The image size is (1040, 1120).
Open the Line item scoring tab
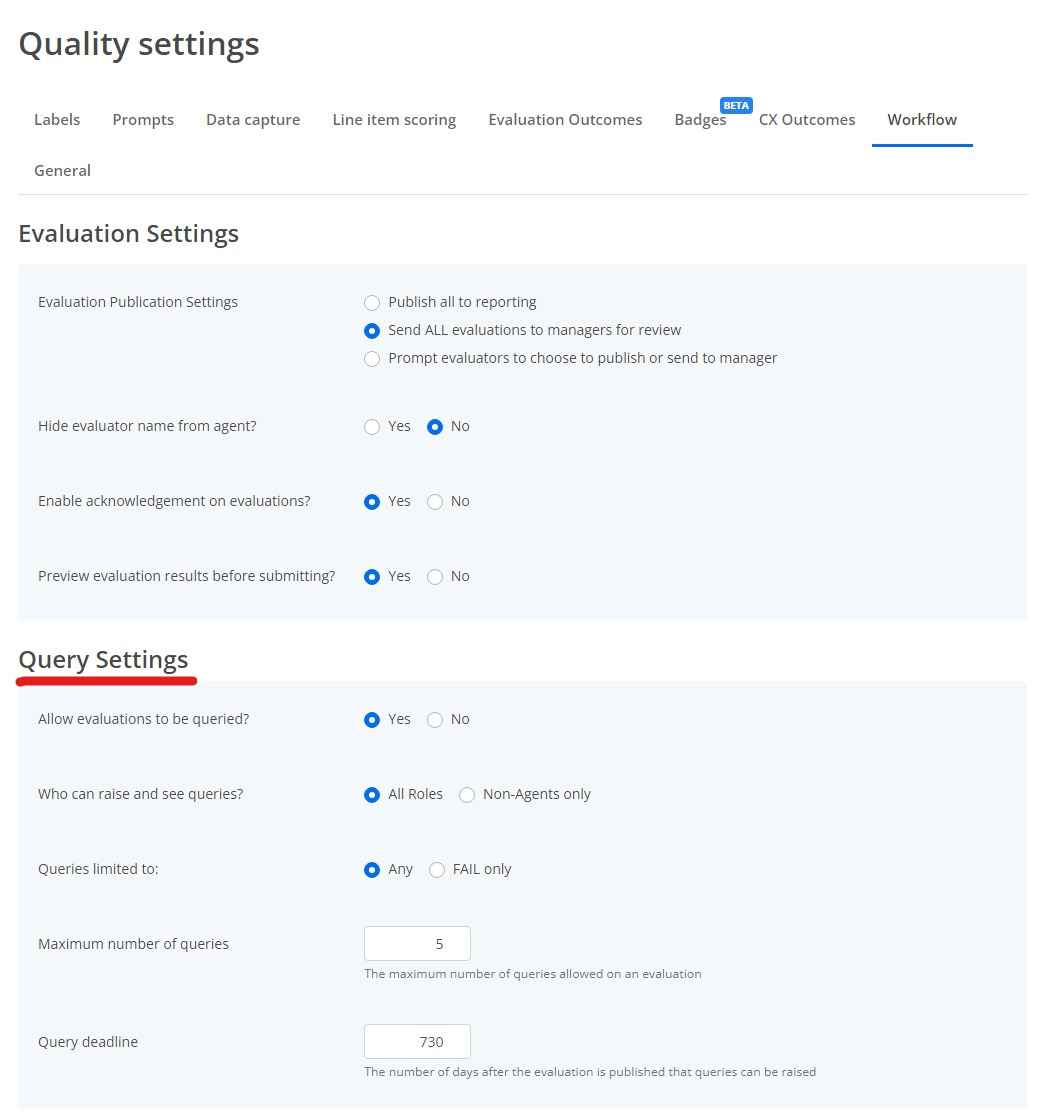click(x=394, y=119)
